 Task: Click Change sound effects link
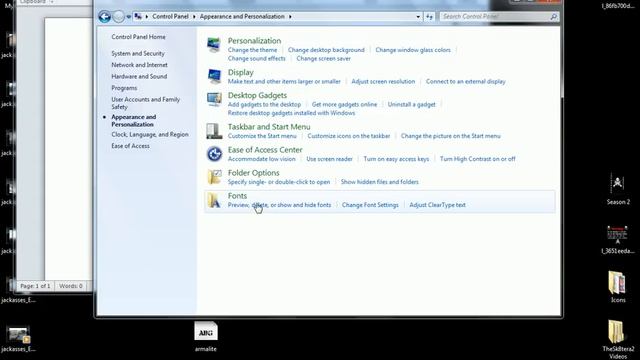[257, 58]
